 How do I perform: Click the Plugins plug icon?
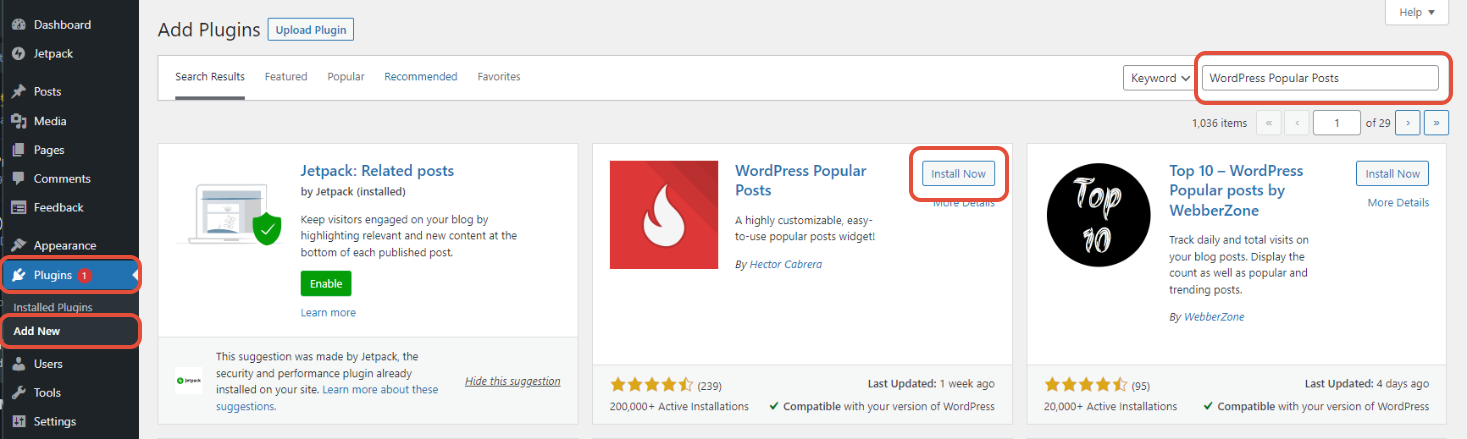(18, 275)
